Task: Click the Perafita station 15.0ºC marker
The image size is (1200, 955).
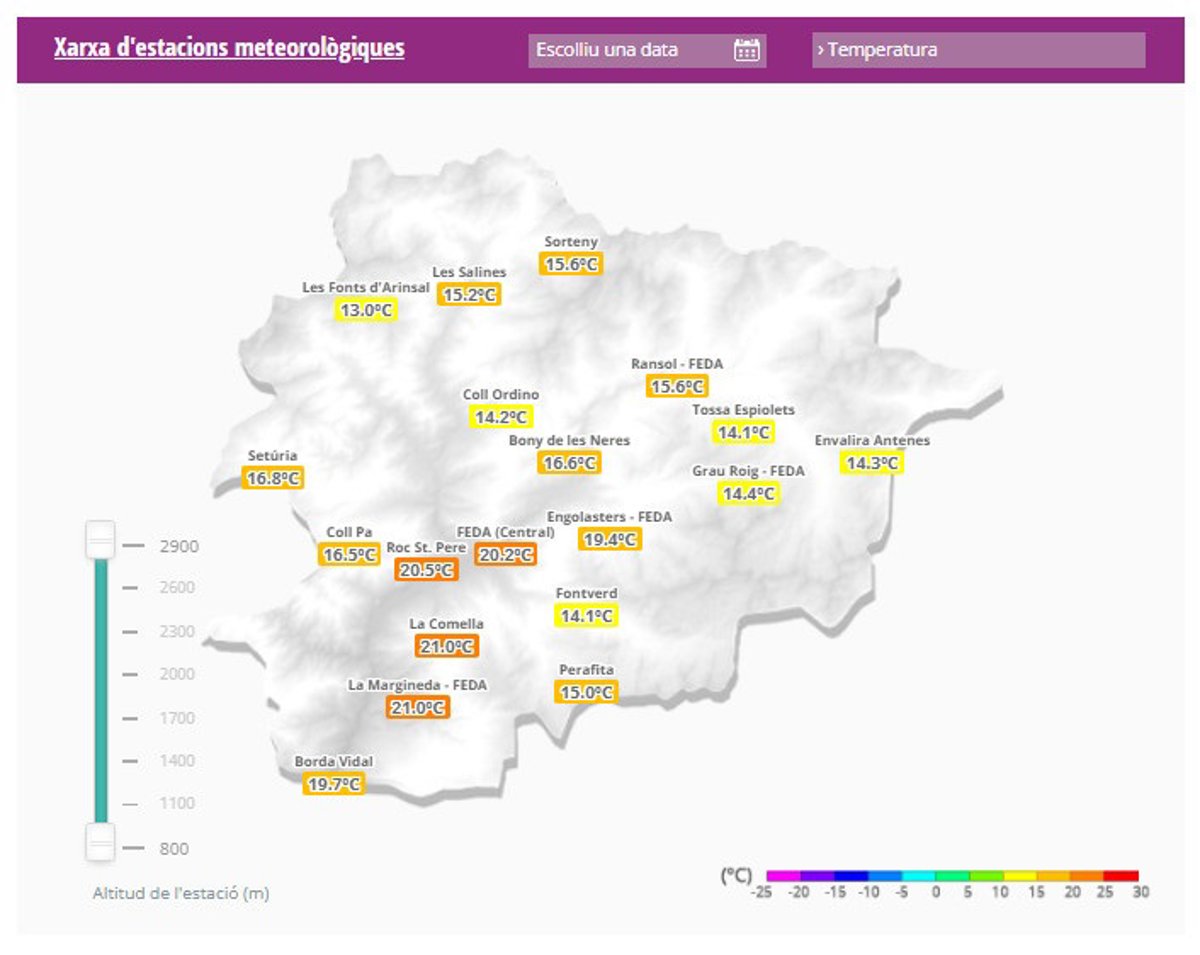Action: [586, 692]
